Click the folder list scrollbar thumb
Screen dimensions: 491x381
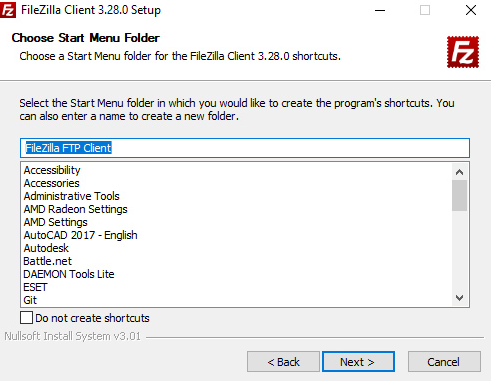[x=459, y=195]
